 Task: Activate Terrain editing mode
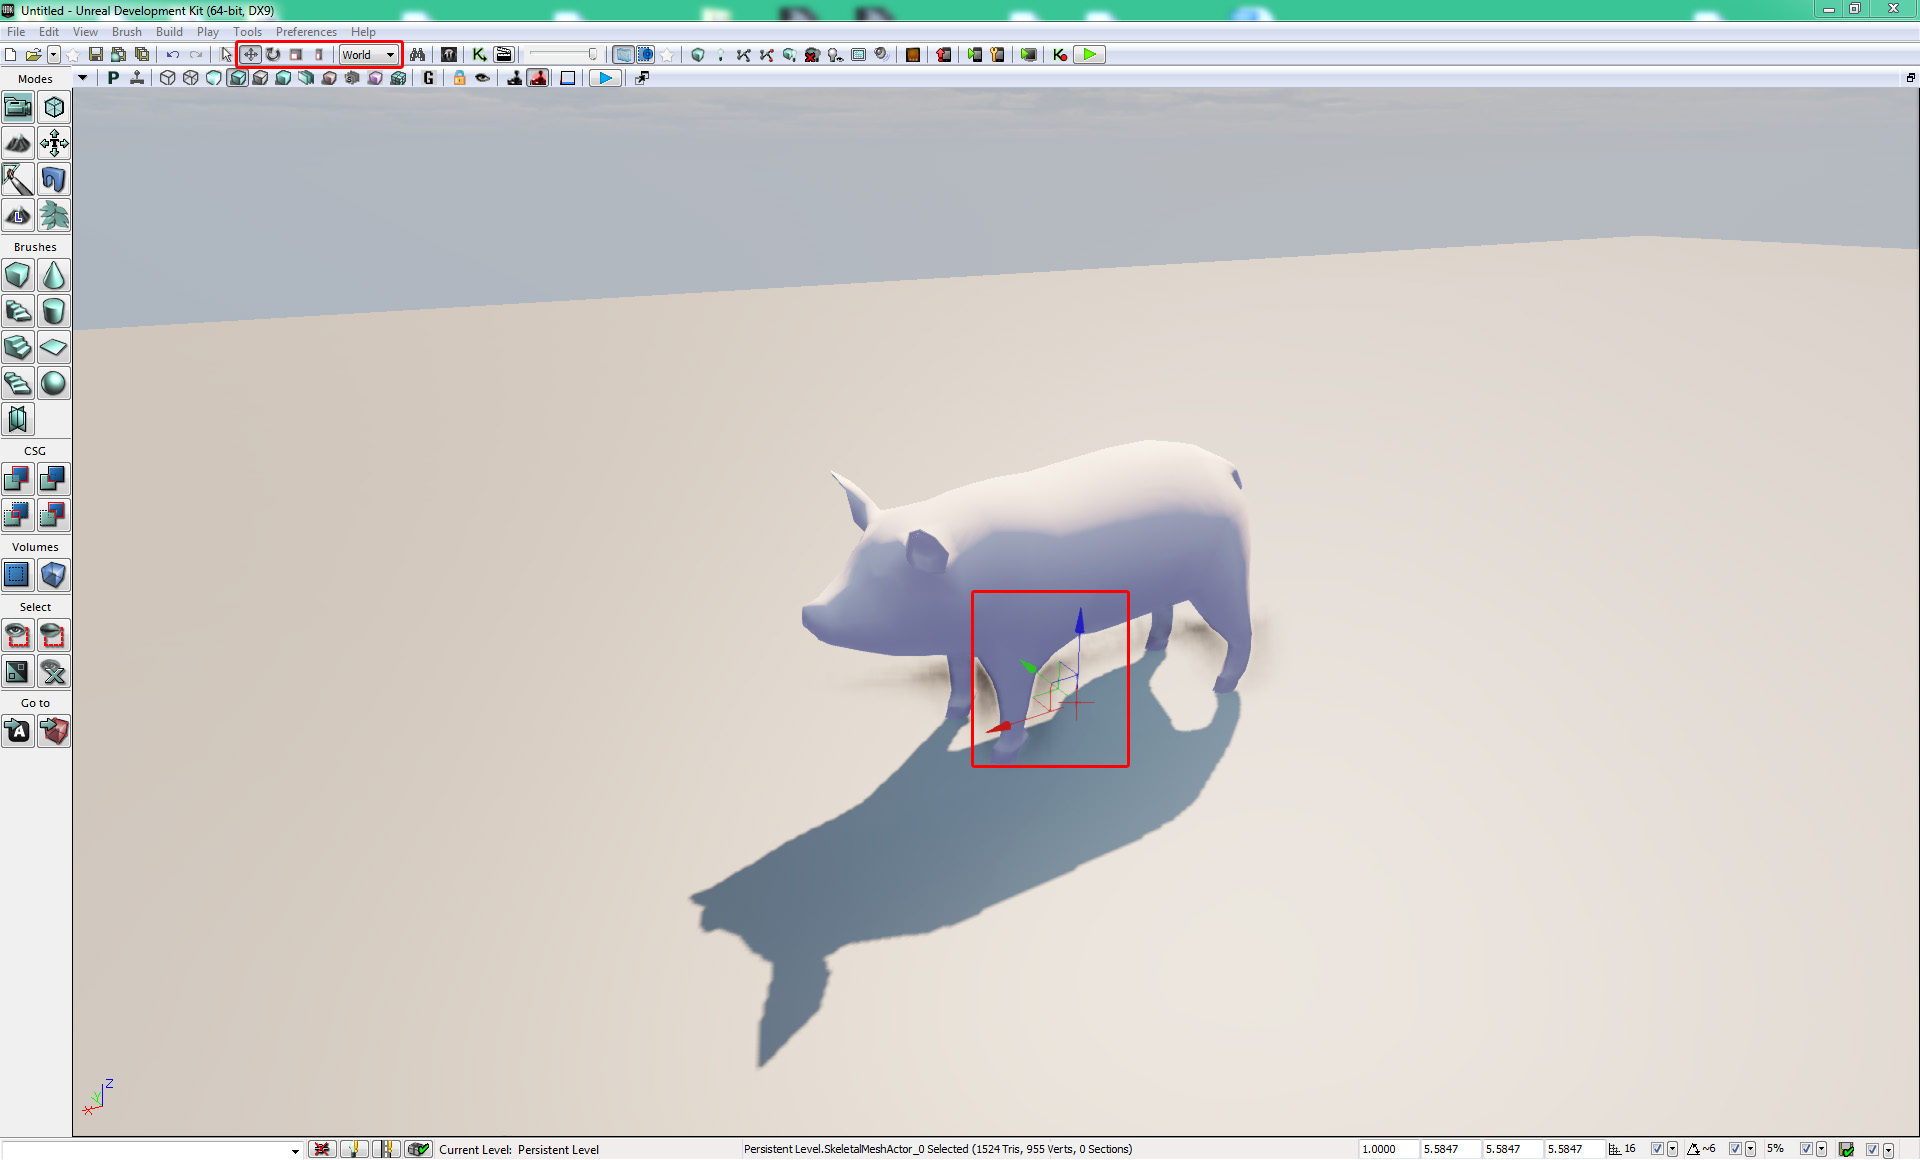click(18, 143)
